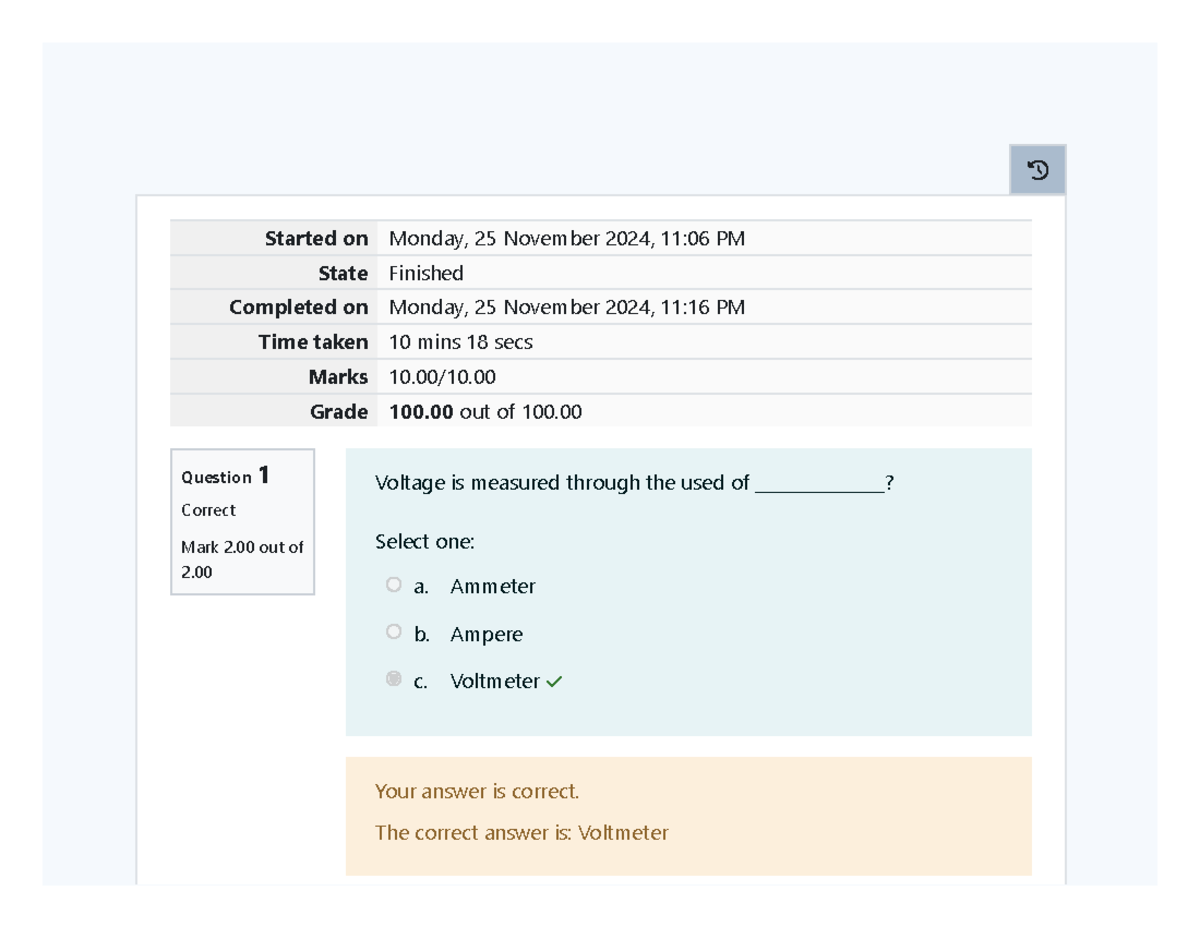The width and height of the screenshot is (1200, 927).
Task: Click the 'Completed on' row label
Action: (x=299, y=307)
